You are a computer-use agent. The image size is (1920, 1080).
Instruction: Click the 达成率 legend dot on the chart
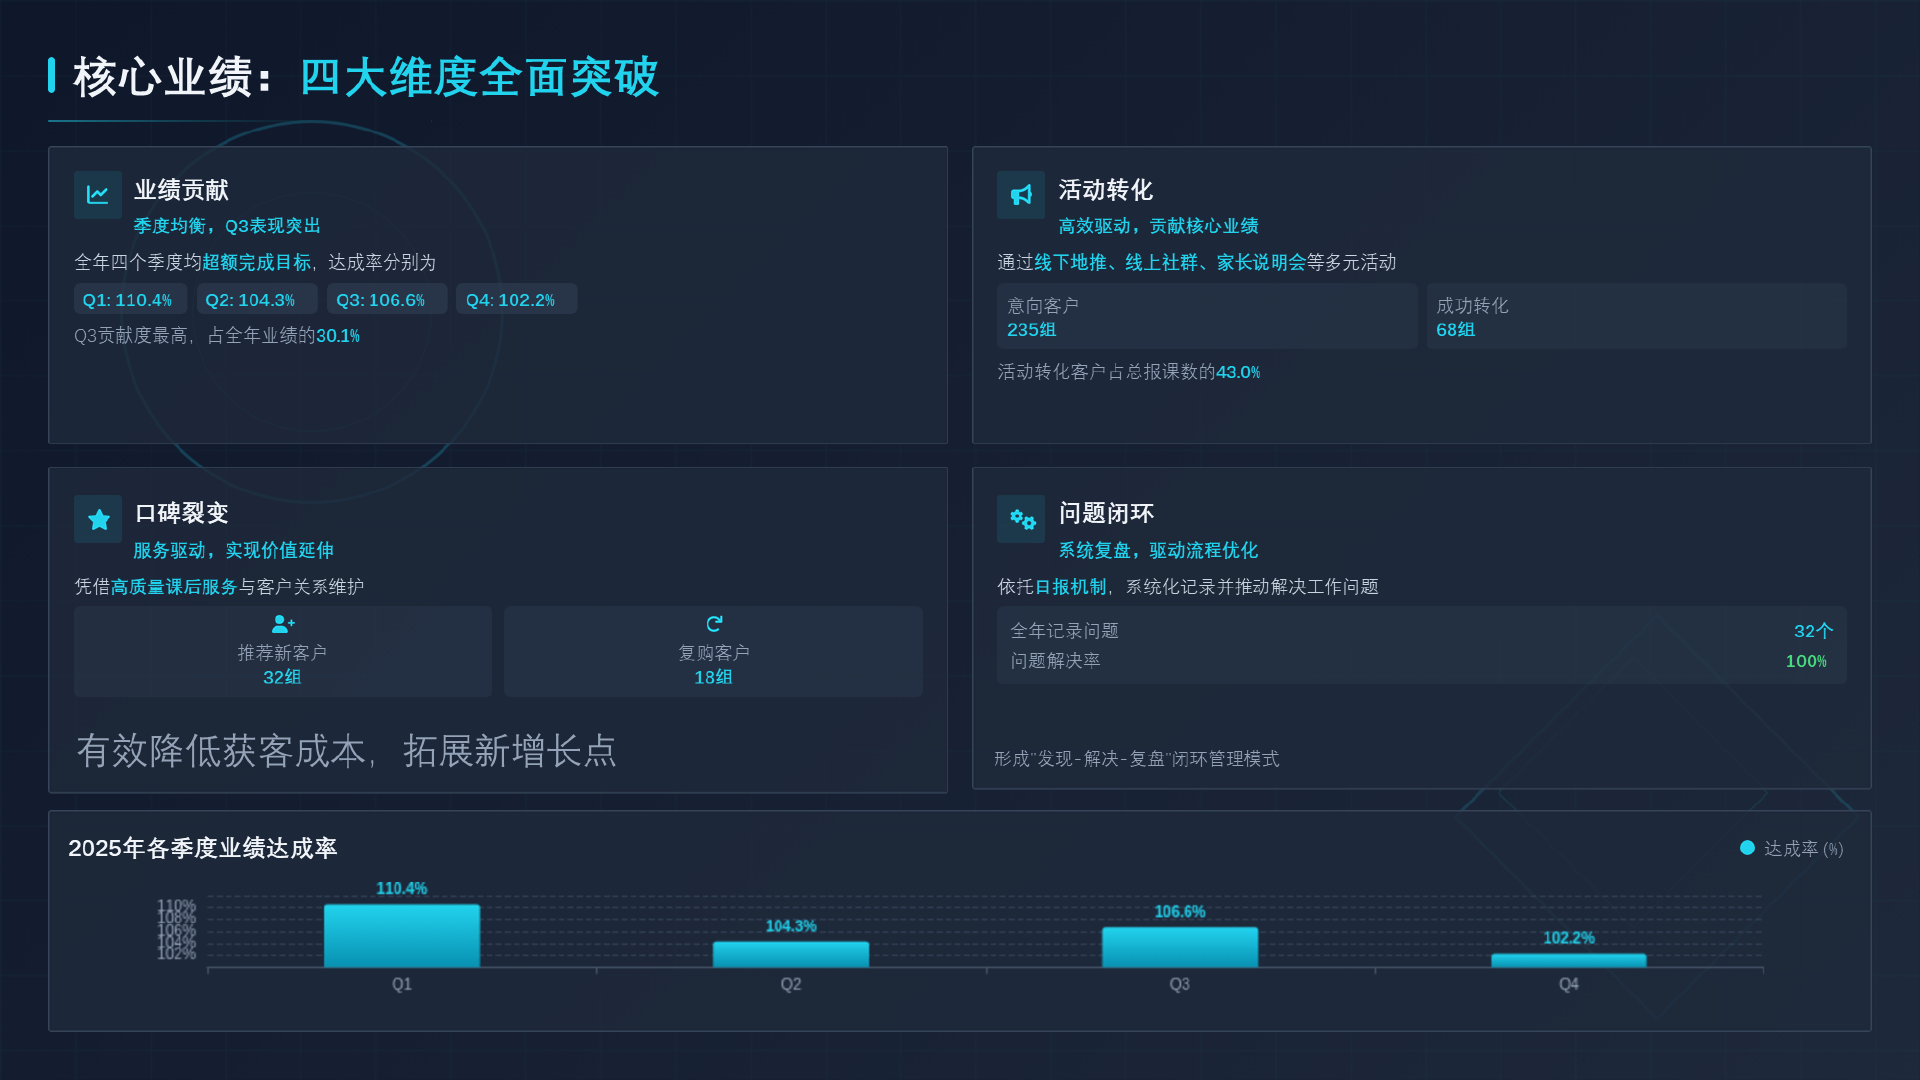point(1746,847)
